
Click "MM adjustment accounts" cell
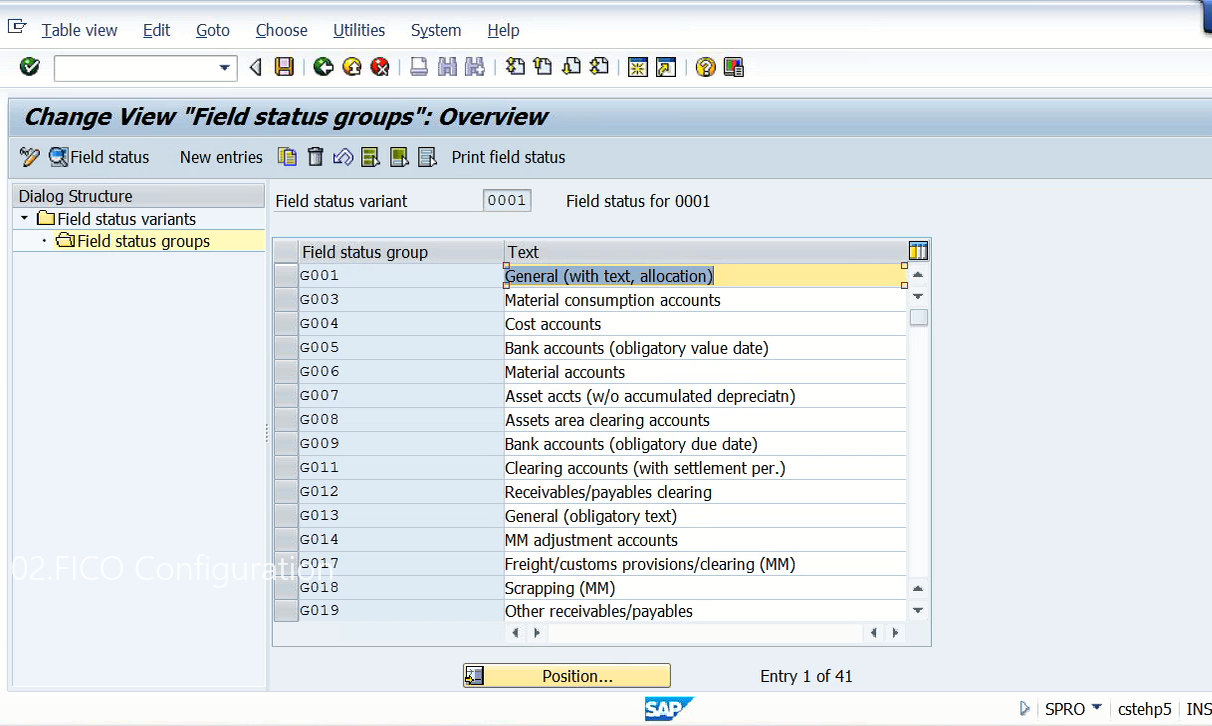pos(705,540)
